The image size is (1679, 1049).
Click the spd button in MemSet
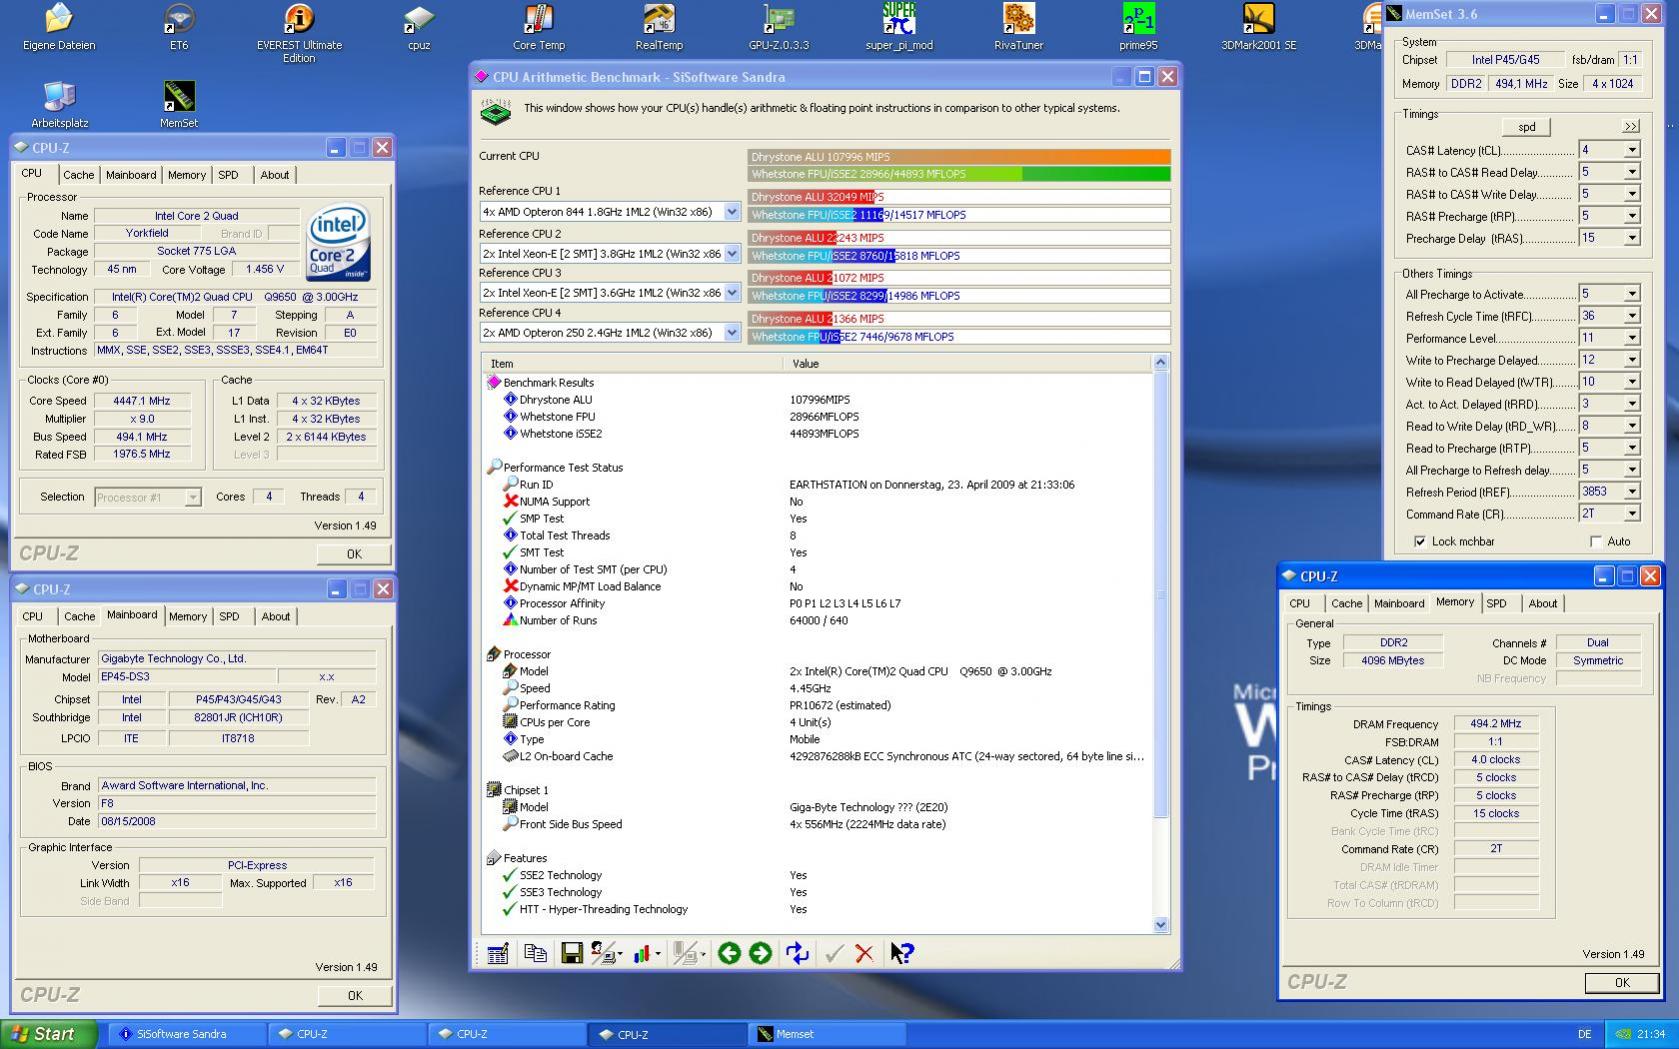1526,127
